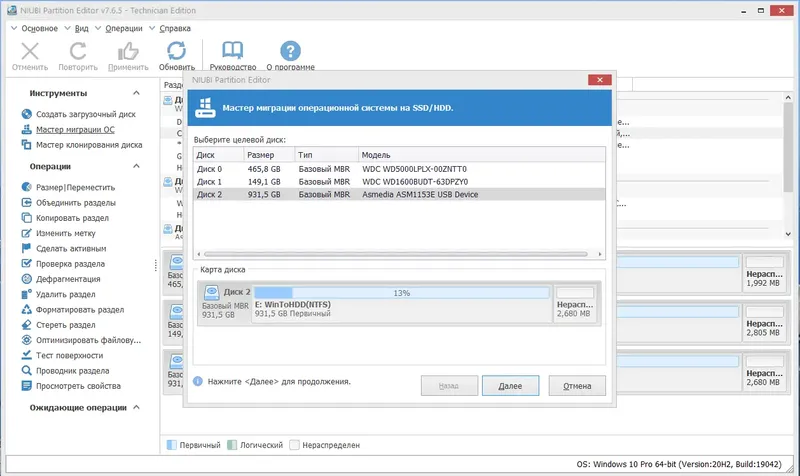Click scroll-down arrow in main partition list

pos(788,234)
